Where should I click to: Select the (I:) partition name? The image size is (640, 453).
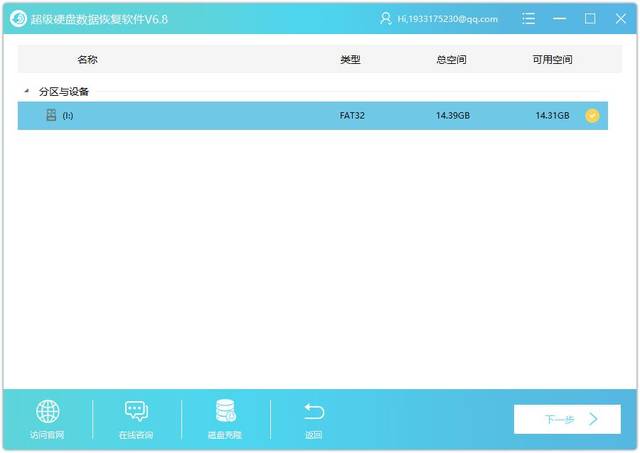pos(68,115)
